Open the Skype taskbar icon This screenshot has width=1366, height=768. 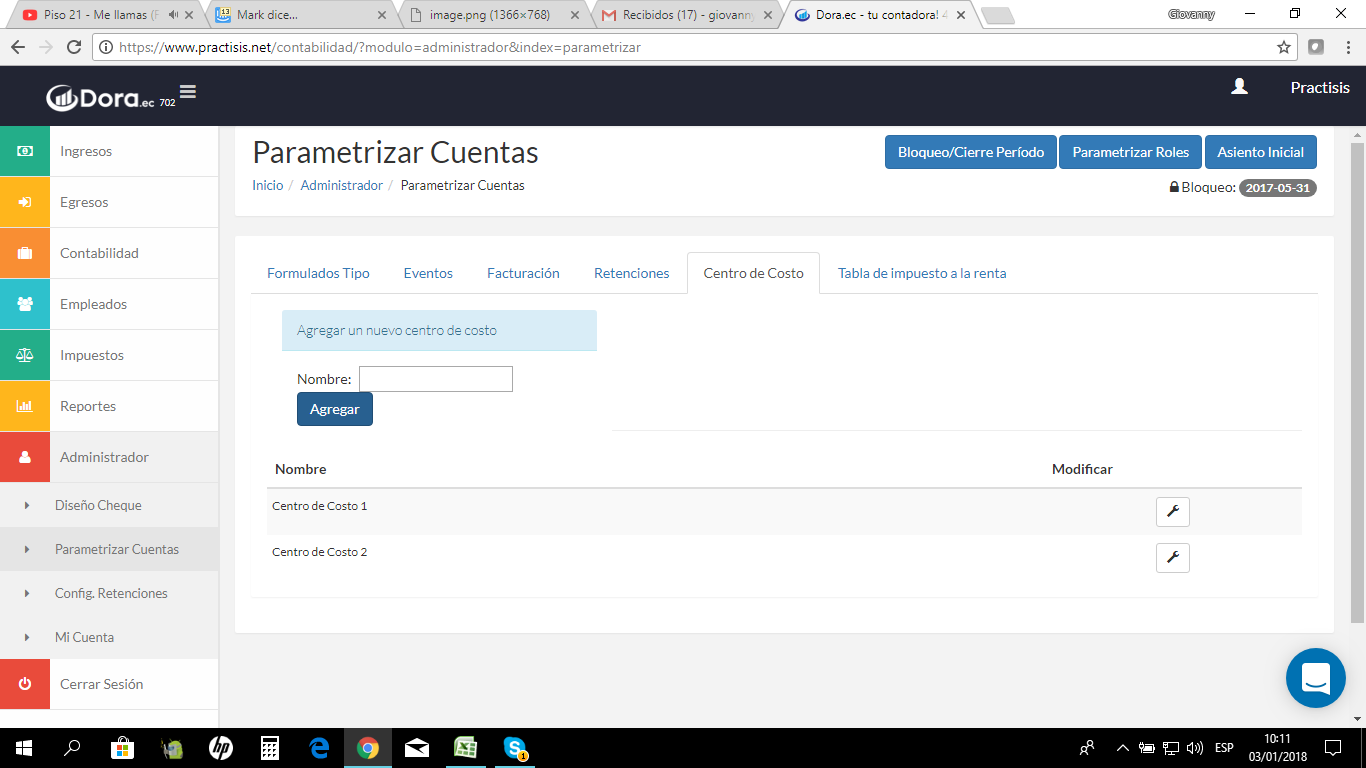click(515, 748)
